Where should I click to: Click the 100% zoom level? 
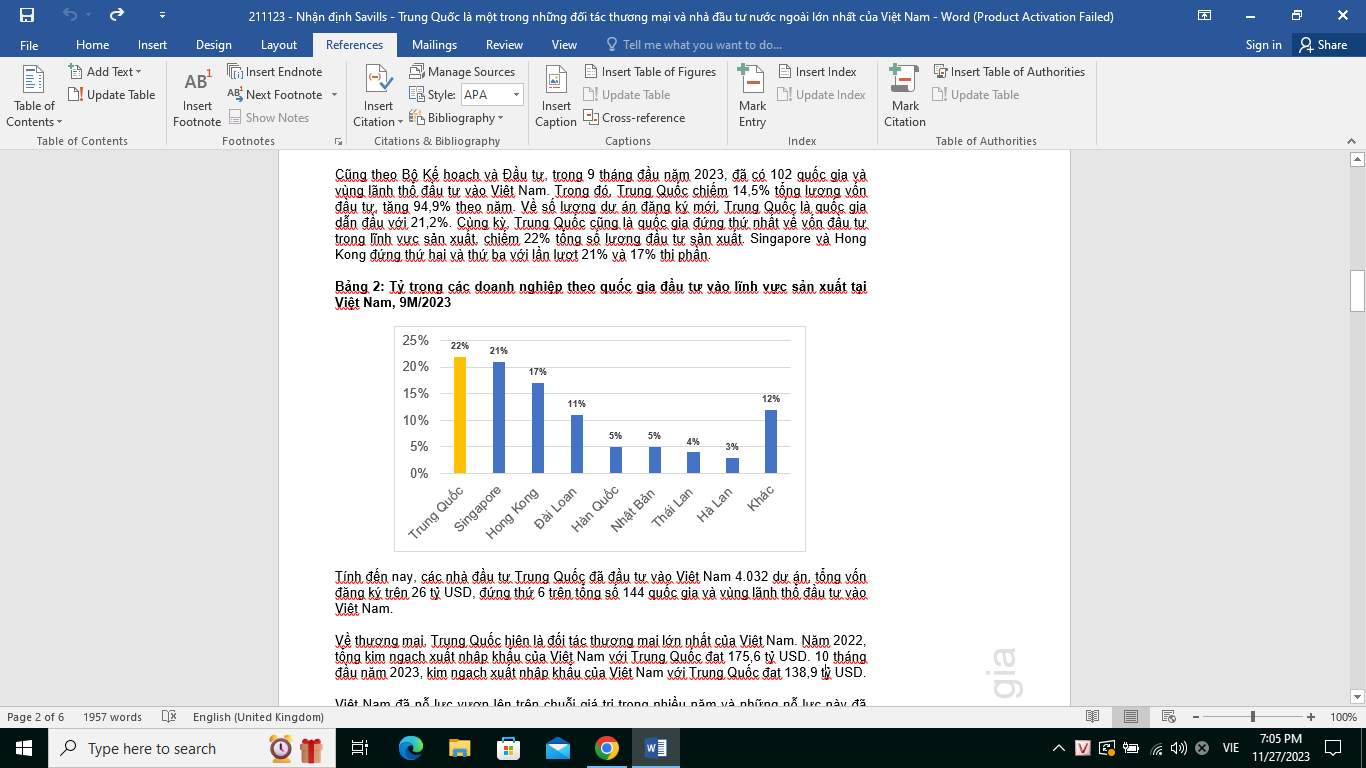(x=1343, y=717)
